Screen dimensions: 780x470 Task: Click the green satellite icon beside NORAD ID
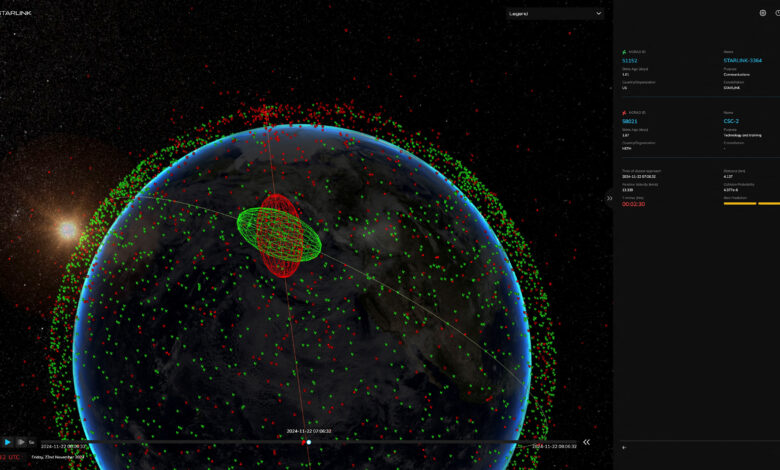click(x=624, y=52)
